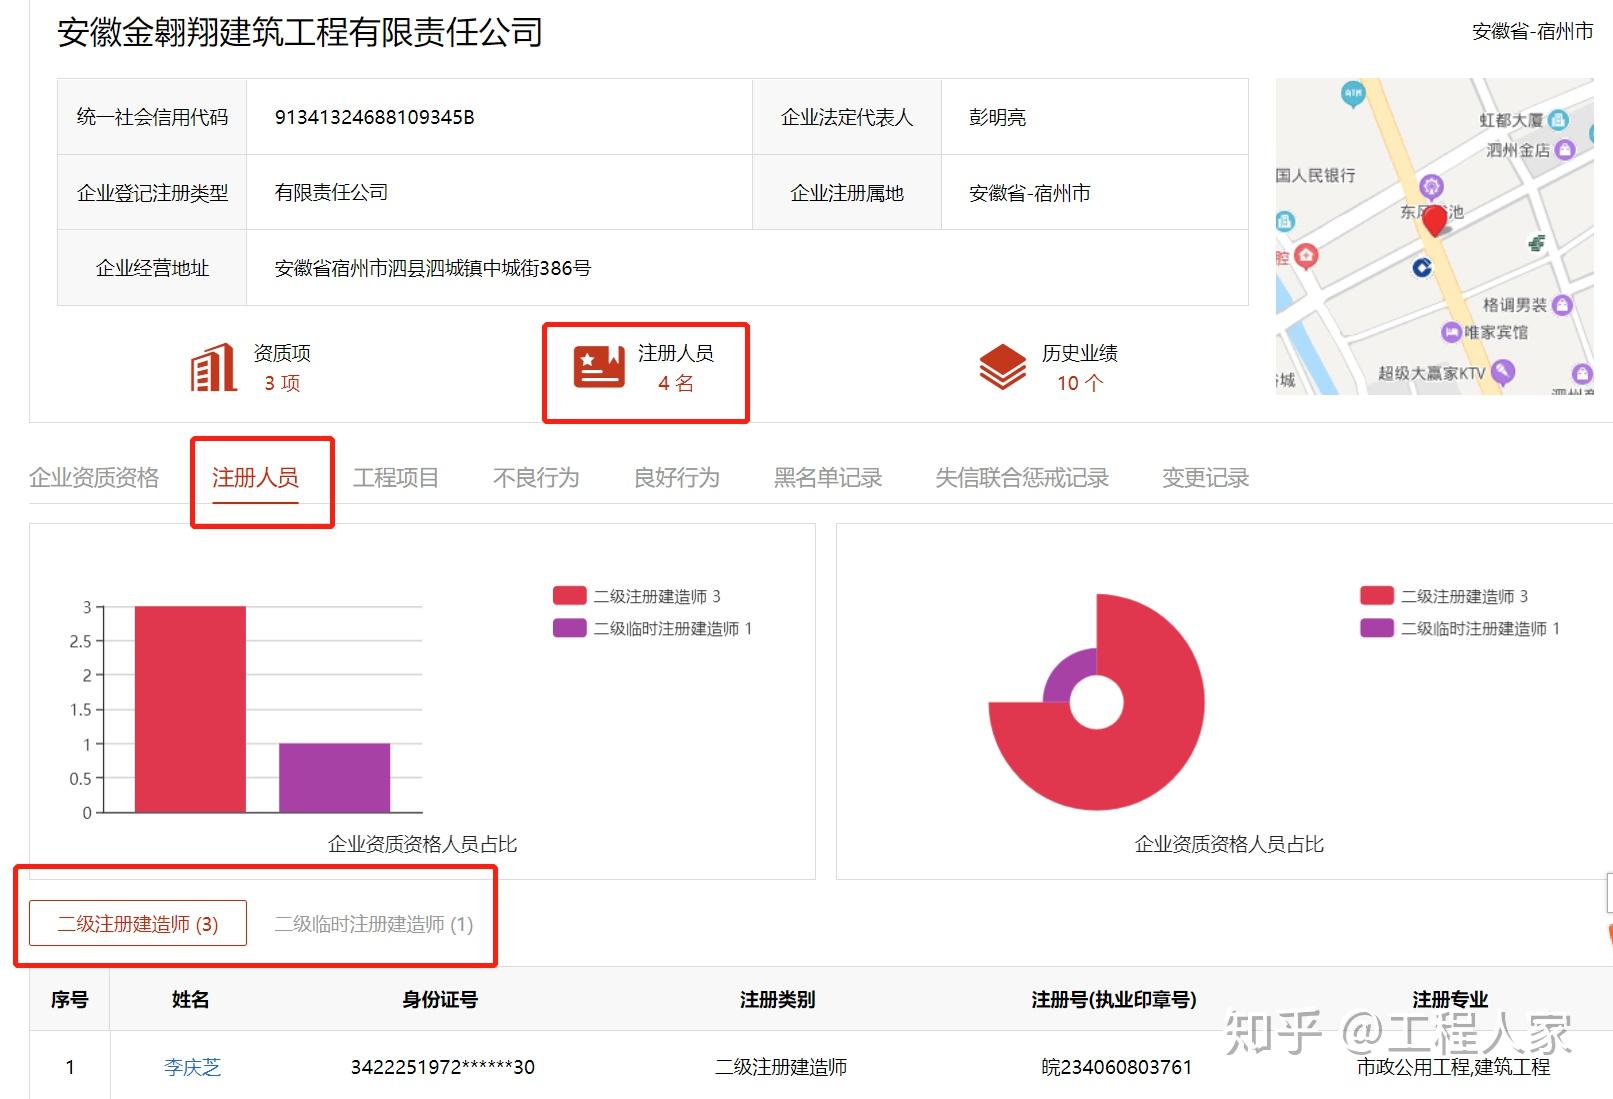Image resolution: width=1613 pixels, height=1099 pixels.
Task: Click the unified social credit code 91341324688109345B
Action: tap(374, 116)
